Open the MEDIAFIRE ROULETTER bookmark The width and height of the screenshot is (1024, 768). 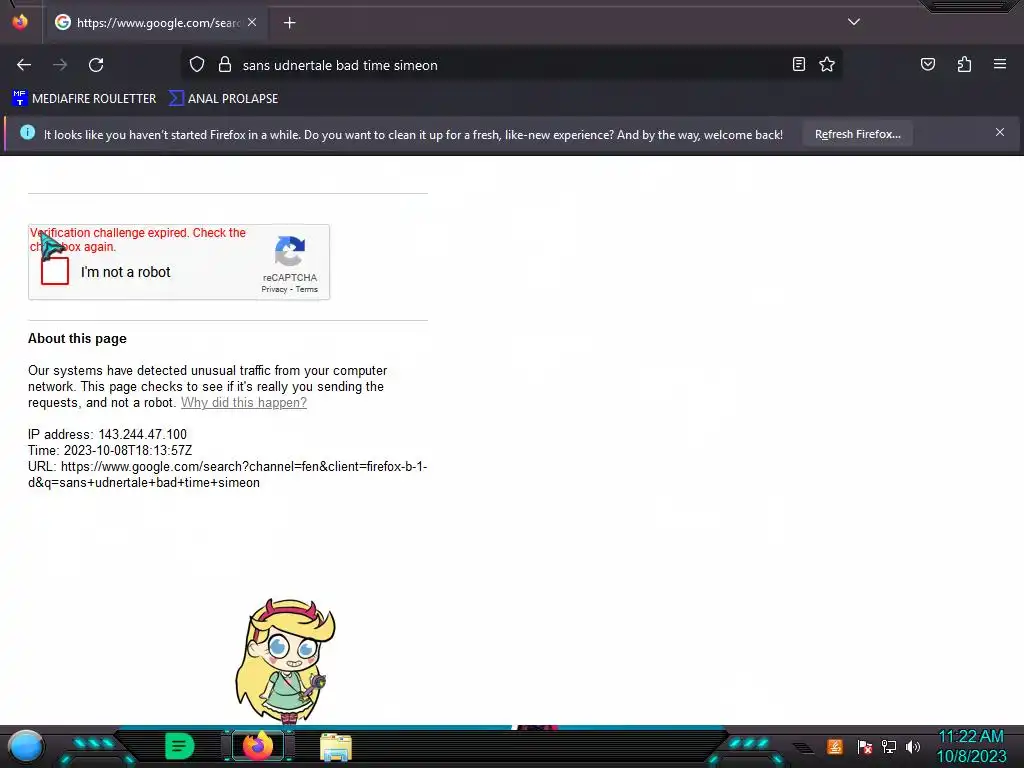pos(84,99)
